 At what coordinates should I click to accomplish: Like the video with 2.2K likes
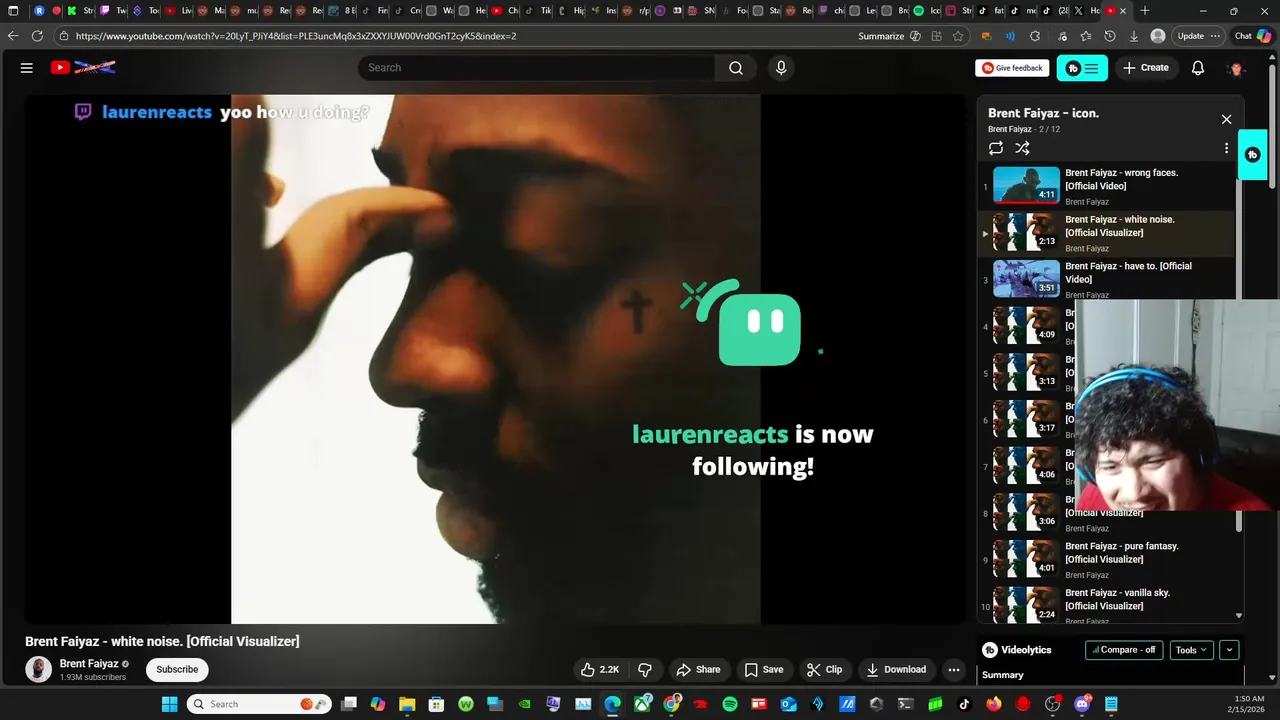point(600,670)
